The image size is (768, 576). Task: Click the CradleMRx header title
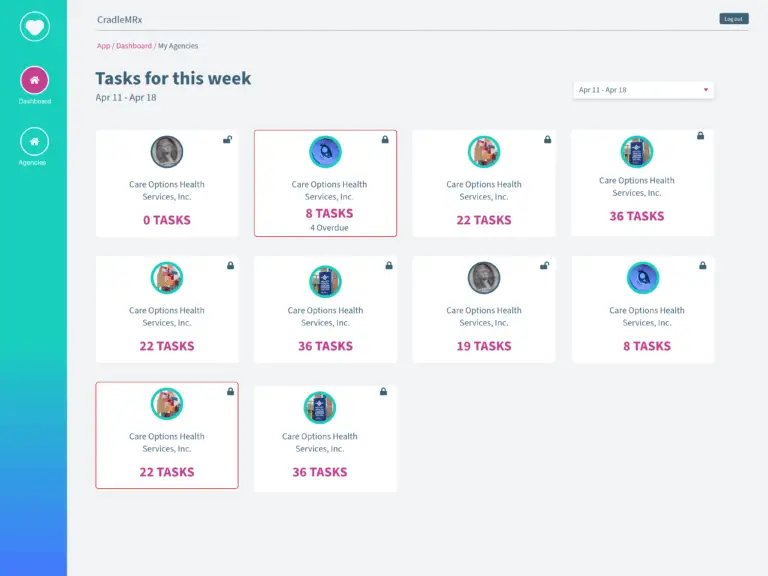point(118,19)
